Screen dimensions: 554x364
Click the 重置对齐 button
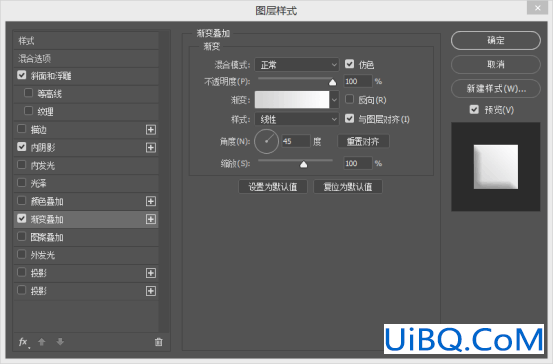tap(363, 141)
